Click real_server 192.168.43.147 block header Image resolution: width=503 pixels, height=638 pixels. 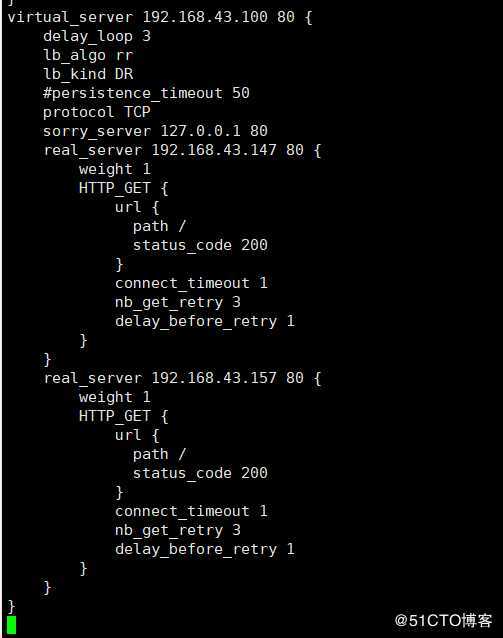[x=182, y=150]
